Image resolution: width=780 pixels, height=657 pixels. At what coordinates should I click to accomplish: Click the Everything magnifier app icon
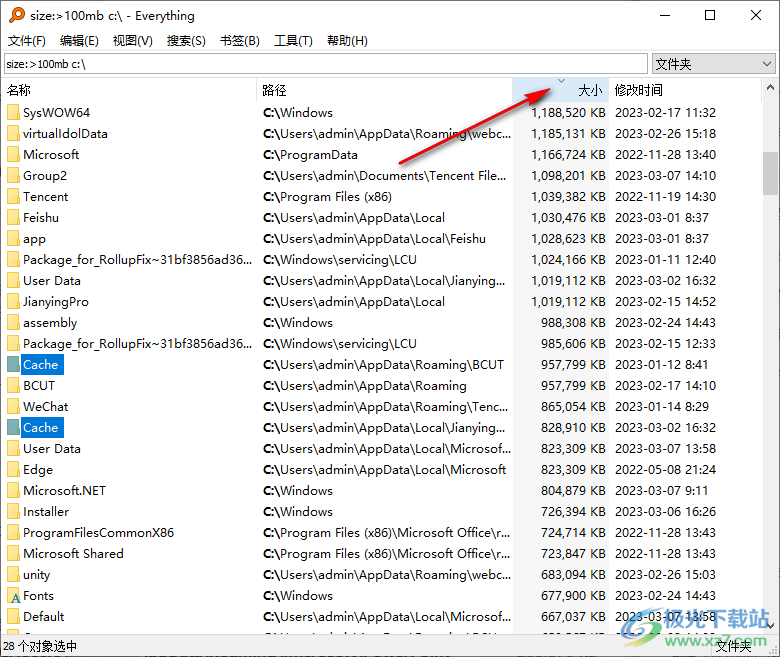tap(16, 15)
